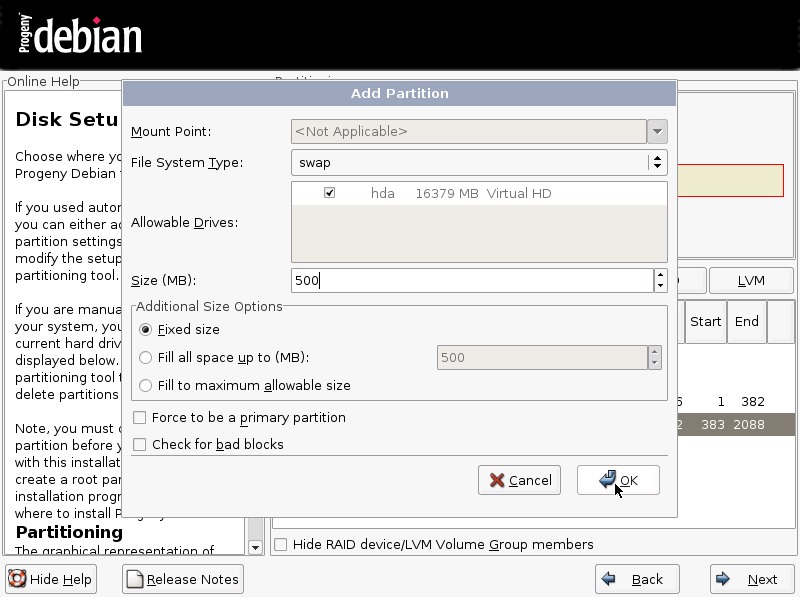The image size is (800, 597).
Task: Click the document icon on Release Notes
Action: click(135, 579)
